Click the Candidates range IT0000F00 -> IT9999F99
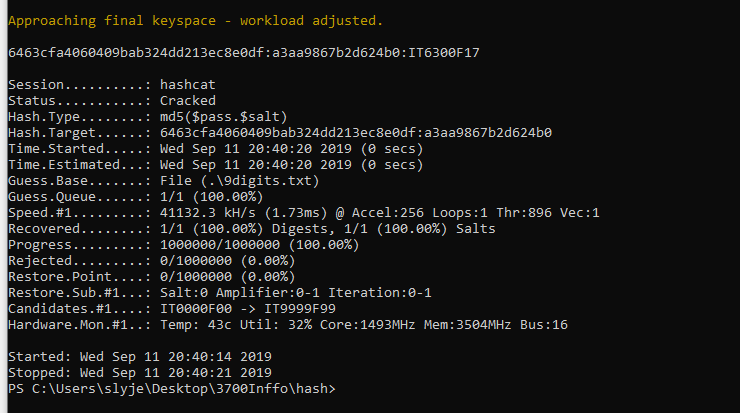The height and width of the screenshot is (413, 740). (257, 308)
